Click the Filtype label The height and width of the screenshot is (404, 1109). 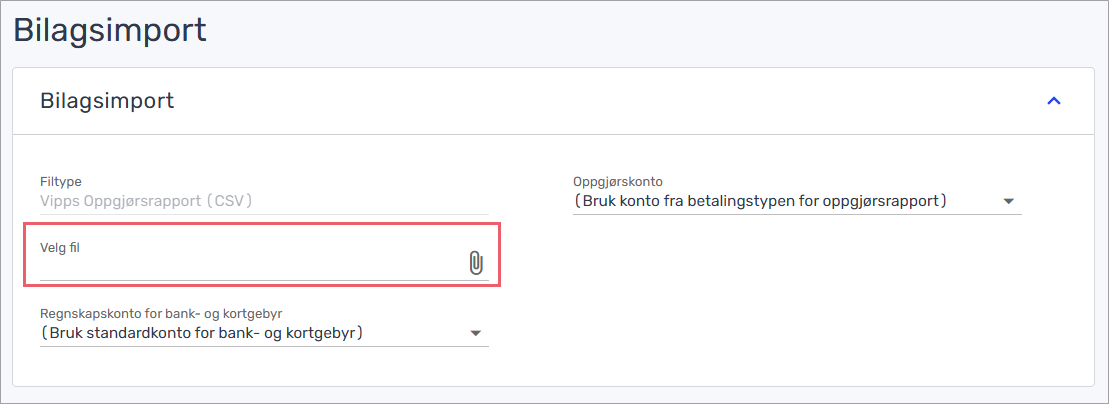[x=56, y=183]
